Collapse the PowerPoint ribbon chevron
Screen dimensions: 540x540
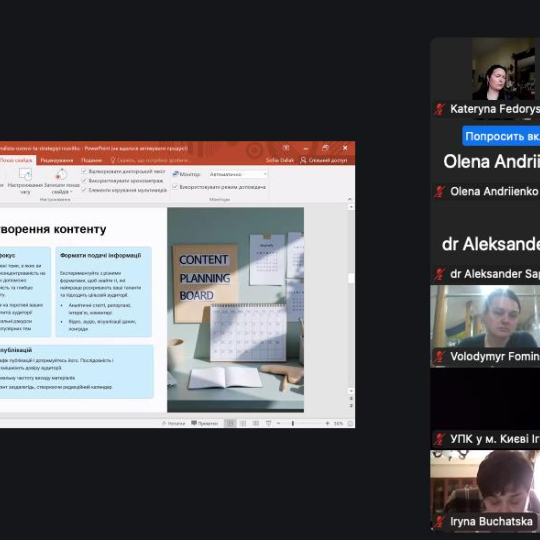click(350, 199)
